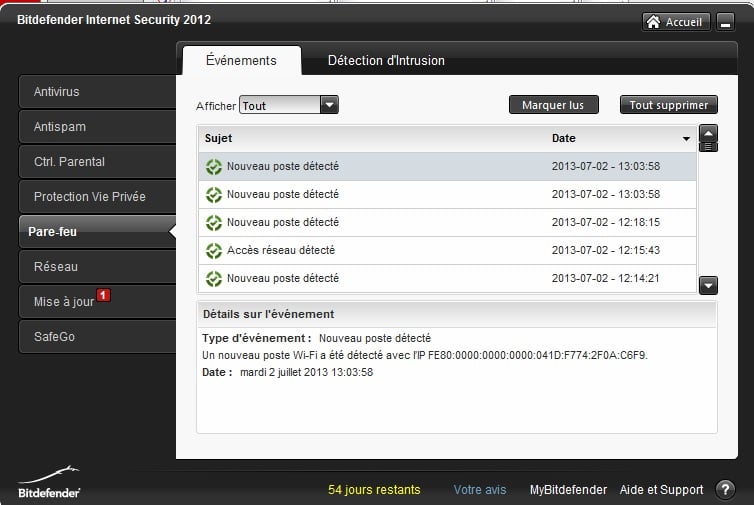Click the Tout supprimer button
The image size is (754, 505).
pos(668,105)
